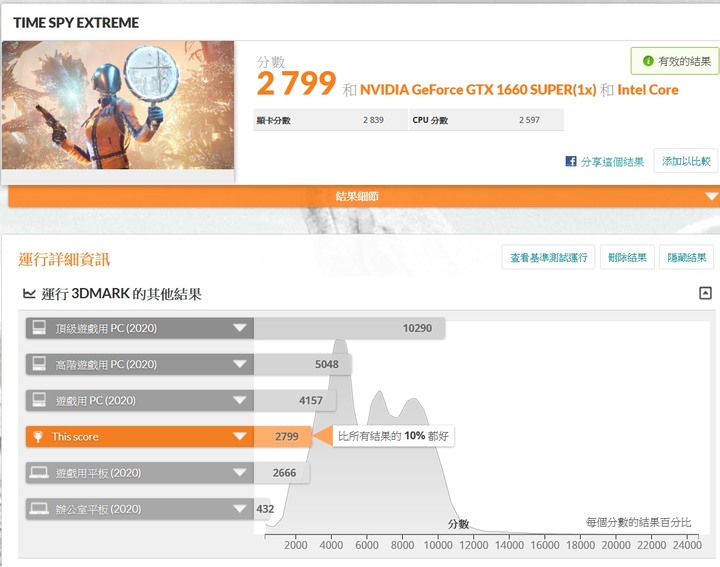Expand the 遊戲用平板 (2020) dropdown arrow

pyautogui.click(x=240, y=472)
